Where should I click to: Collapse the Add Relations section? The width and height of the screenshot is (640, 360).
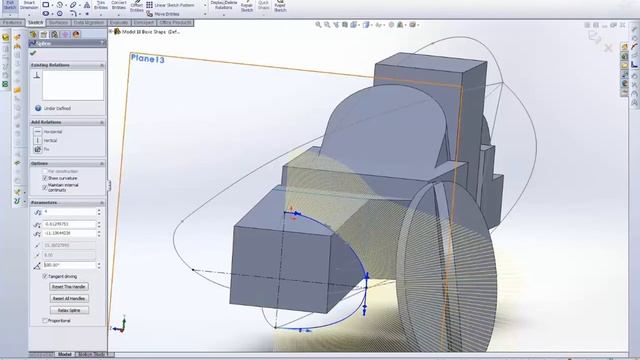click(x=102, y=122)
